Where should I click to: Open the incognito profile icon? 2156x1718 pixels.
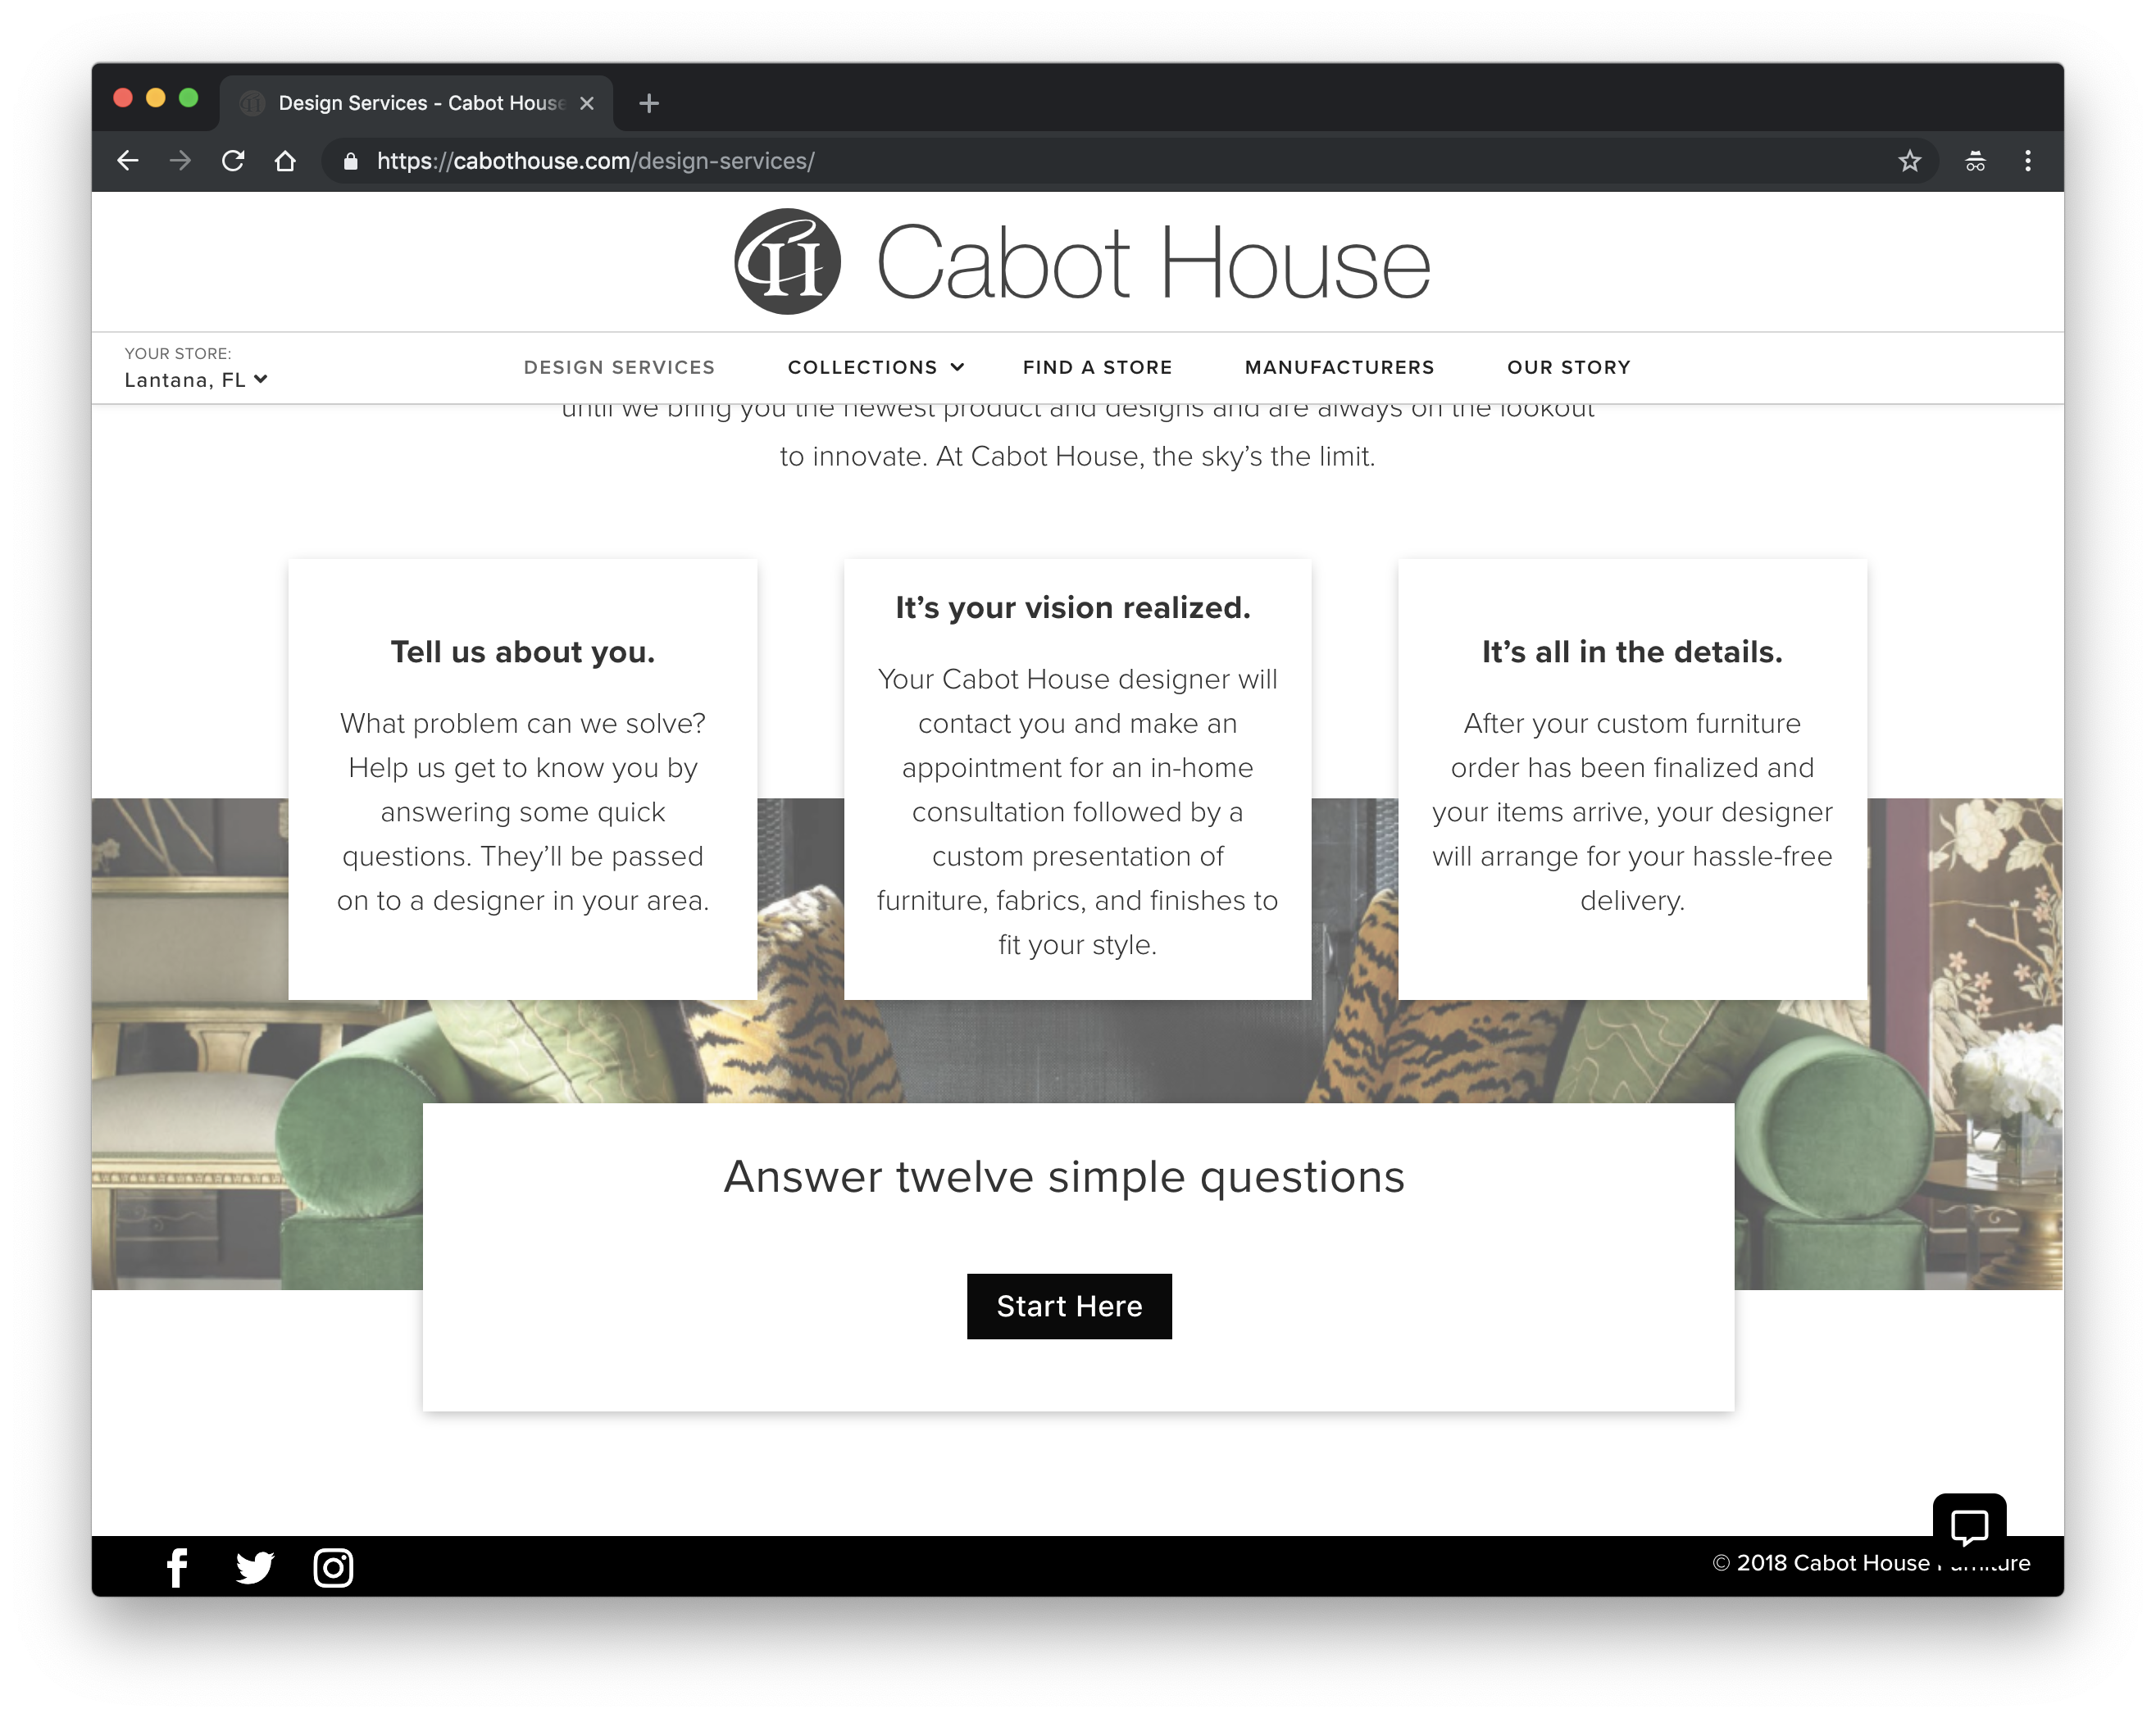pyautogui.click(x=1975, y=161)
